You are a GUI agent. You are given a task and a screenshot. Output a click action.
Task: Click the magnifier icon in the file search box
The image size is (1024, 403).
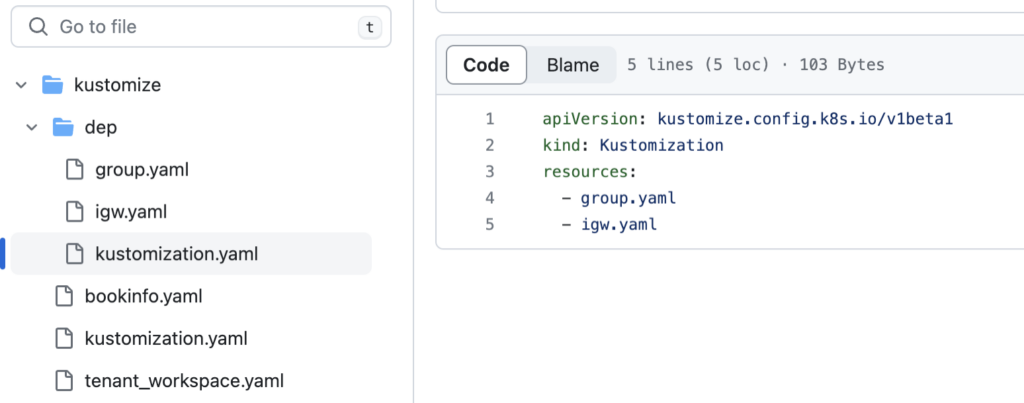[x=39, y=27]
